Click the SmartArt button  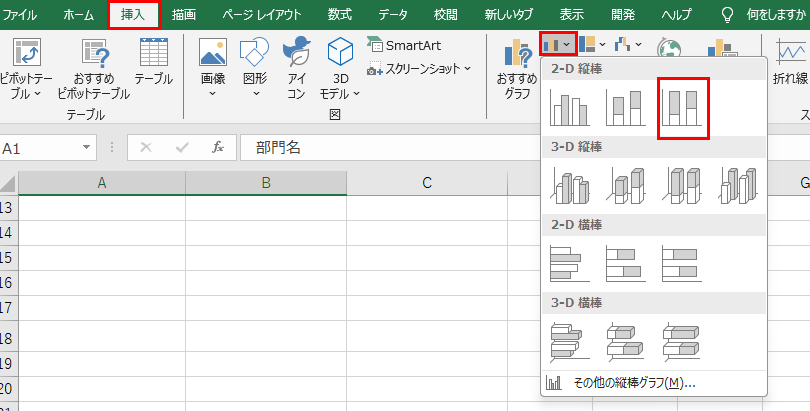pos(404,45)
